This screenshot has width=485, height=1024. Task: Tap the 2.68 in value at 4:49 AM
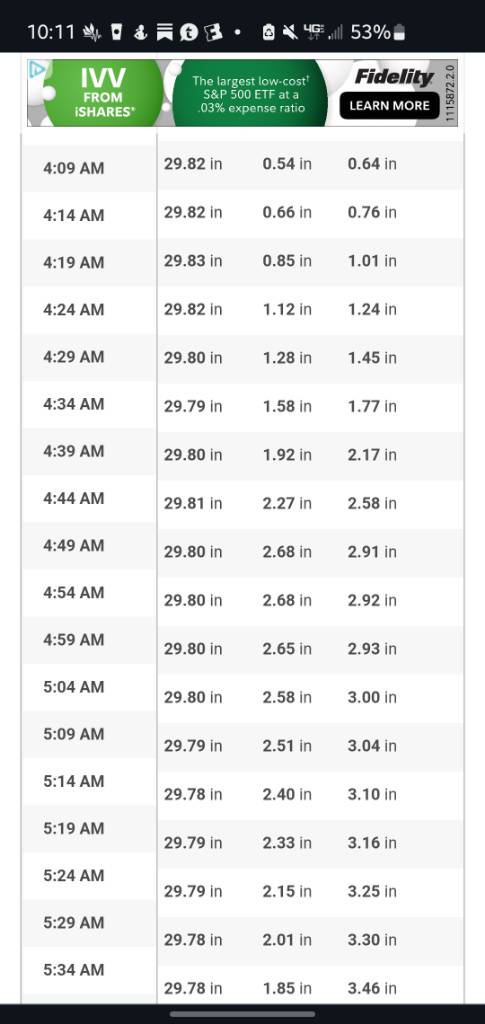tap(287, 552)
